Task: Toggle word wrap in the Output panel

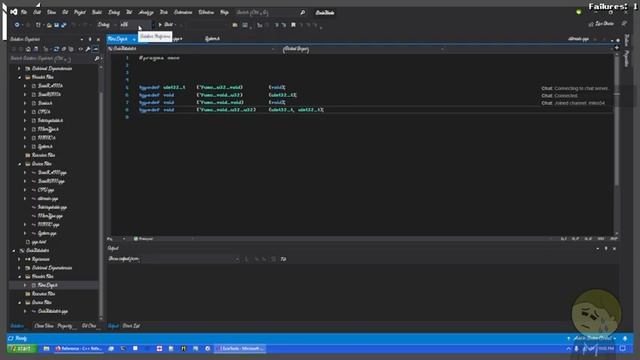Action: coord(283,259)
